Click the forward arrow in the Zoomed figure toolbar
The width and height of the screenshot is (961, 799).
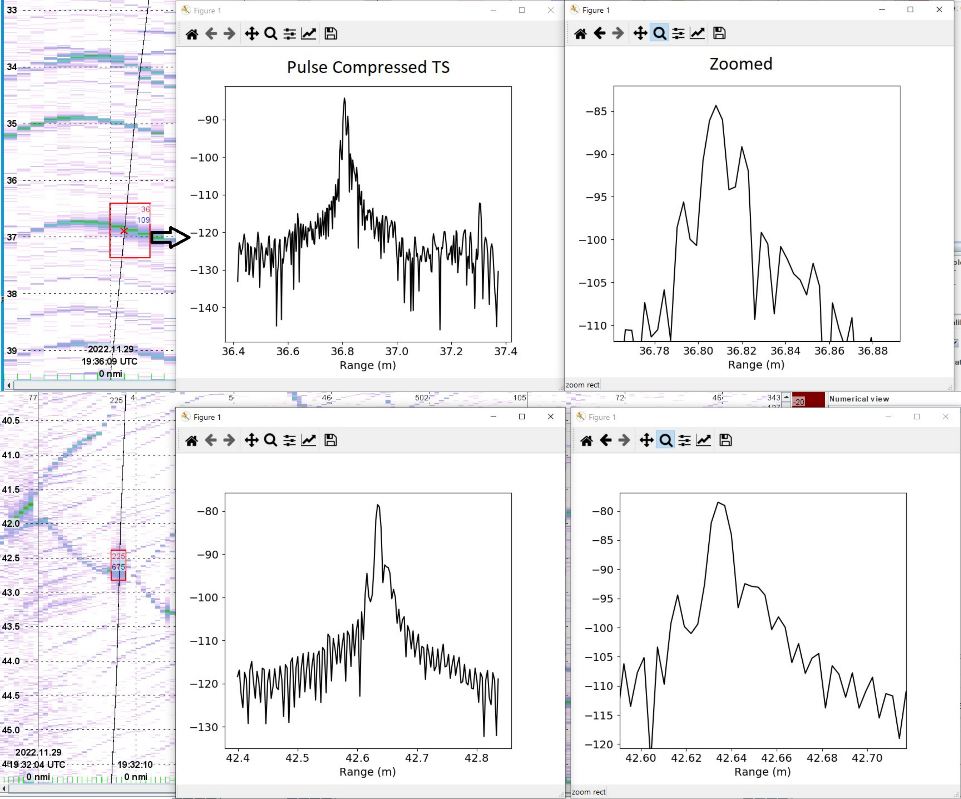[x=619, y=33]
